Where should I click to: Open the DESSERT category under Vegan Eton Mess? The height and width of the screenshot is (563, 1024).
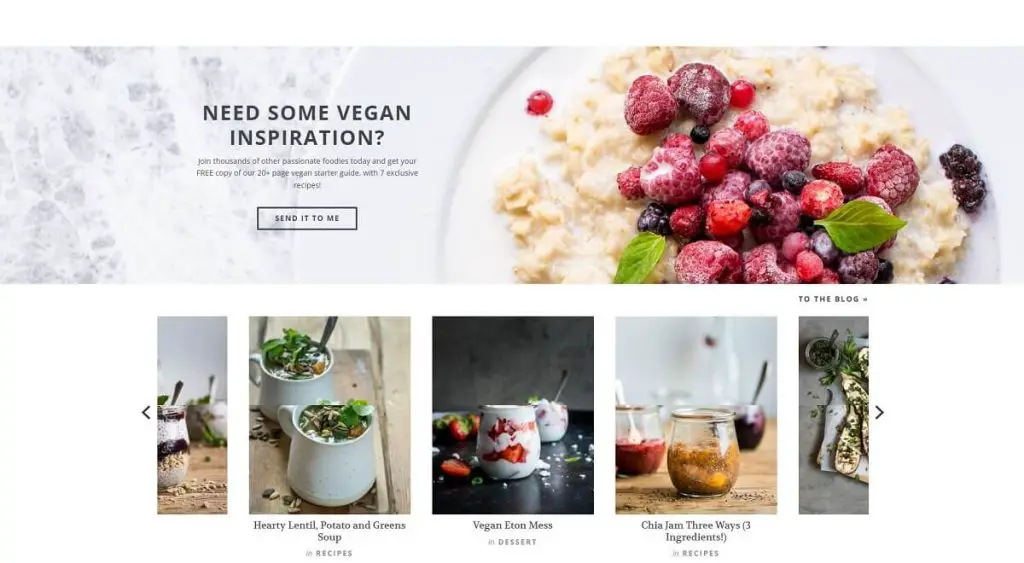click(x=517, y=542)
